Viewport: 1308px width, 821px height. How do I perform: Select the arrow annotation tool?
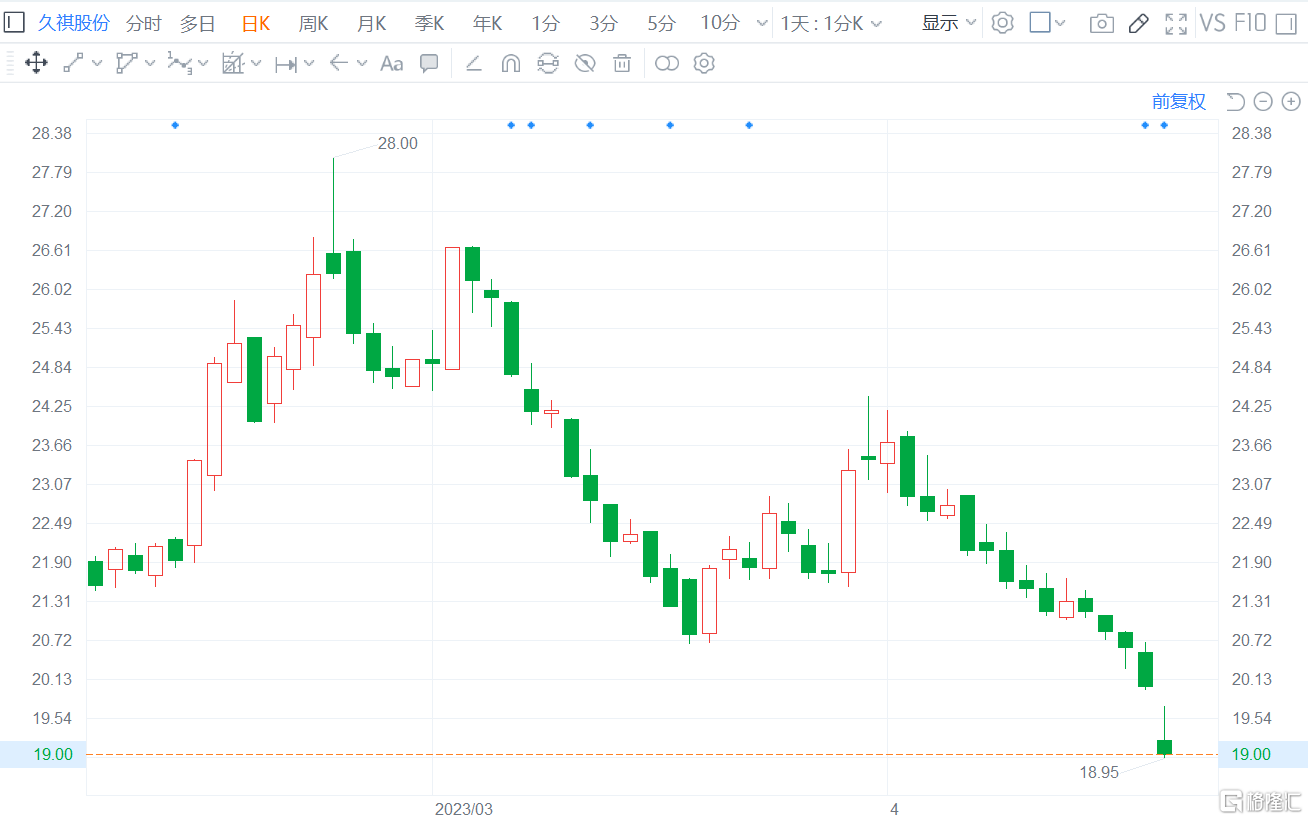(339, 64)
